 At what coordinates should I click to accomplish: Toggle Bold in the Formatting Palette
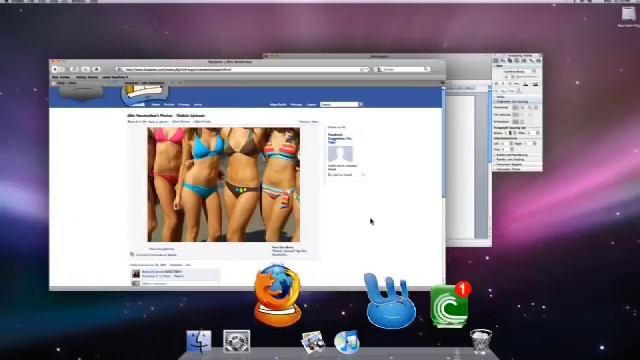496,84
